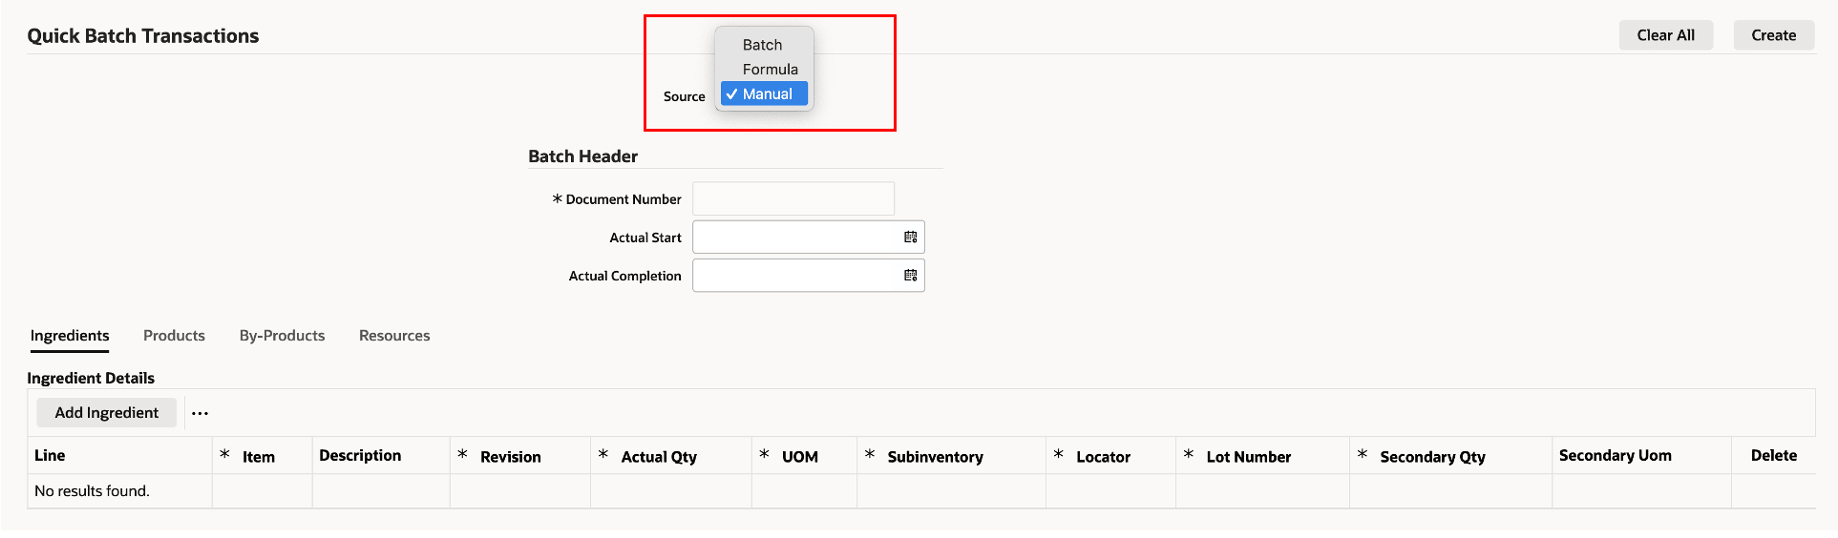Click the Subinventory column header

(x=934, y=457)
